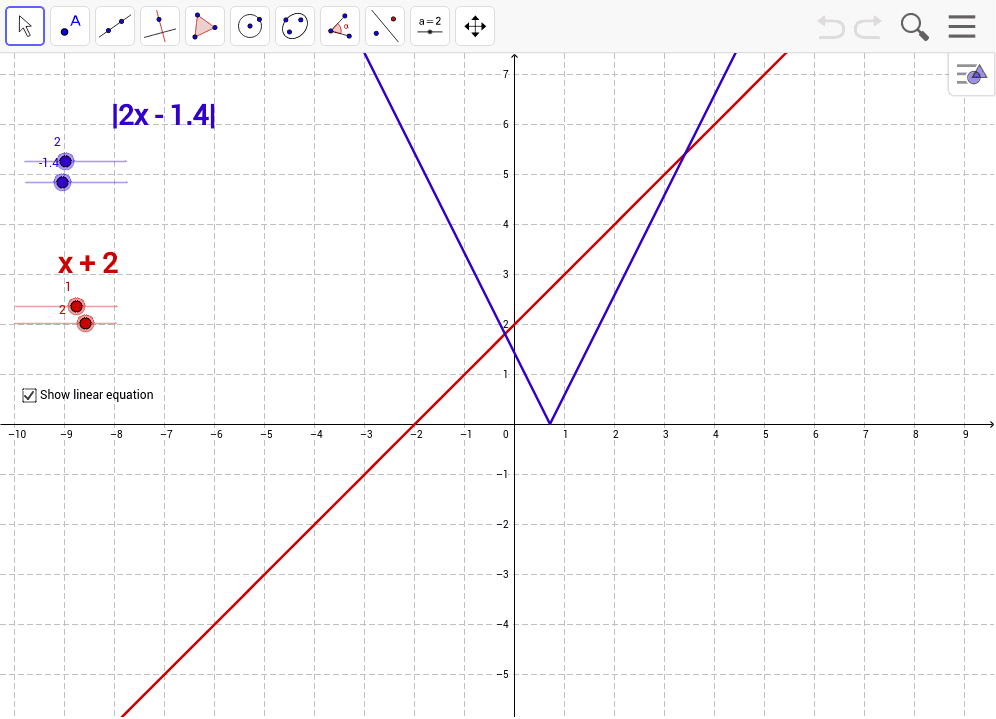Click the upper red slider handle
Viewport: 996px width, 719px height.
click(76, 307)
